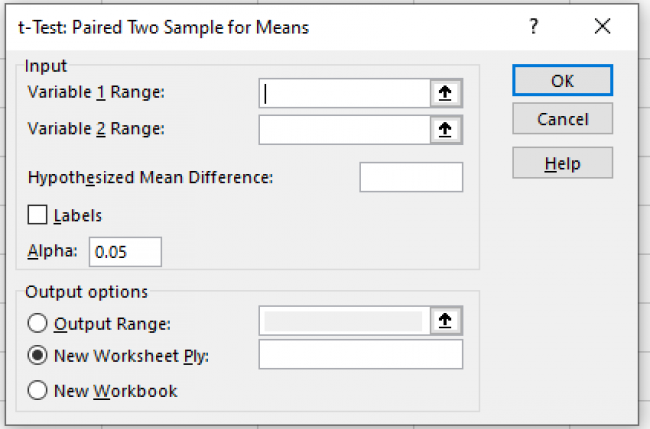650x429 pixels.
Task: Click the Alpha value field showing 0.05
Action: tap(125, 252)
